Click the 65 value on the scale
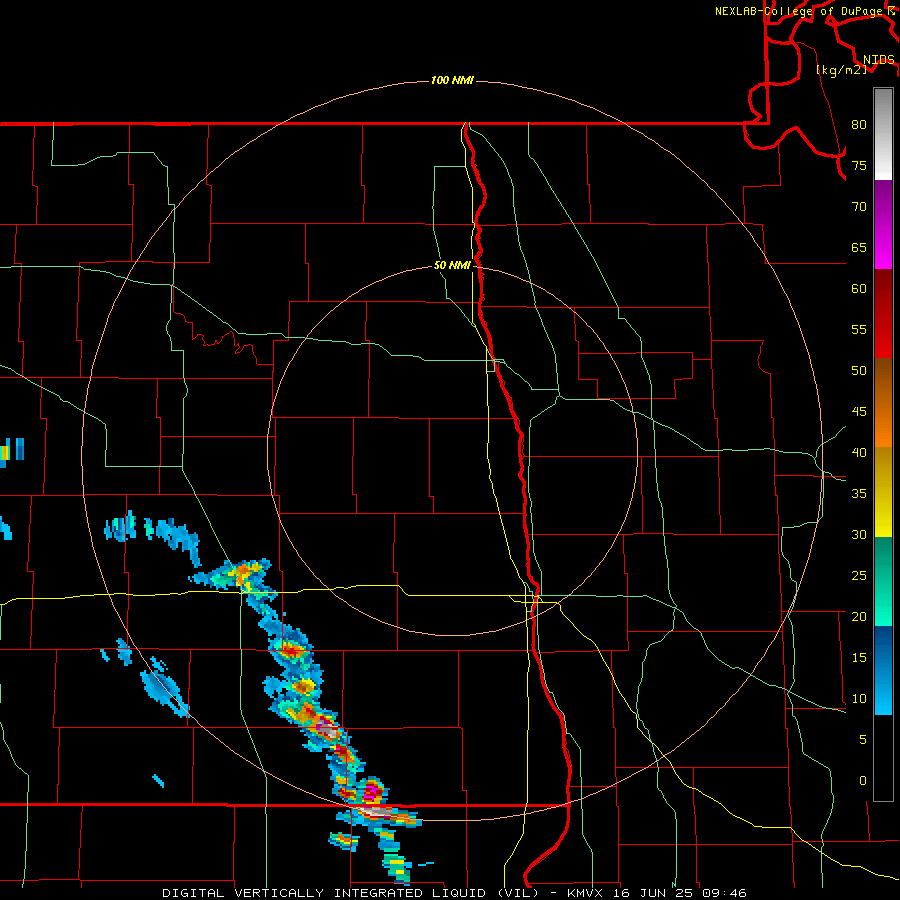Viewport: 900px width, 900px height. coord(859,247)
